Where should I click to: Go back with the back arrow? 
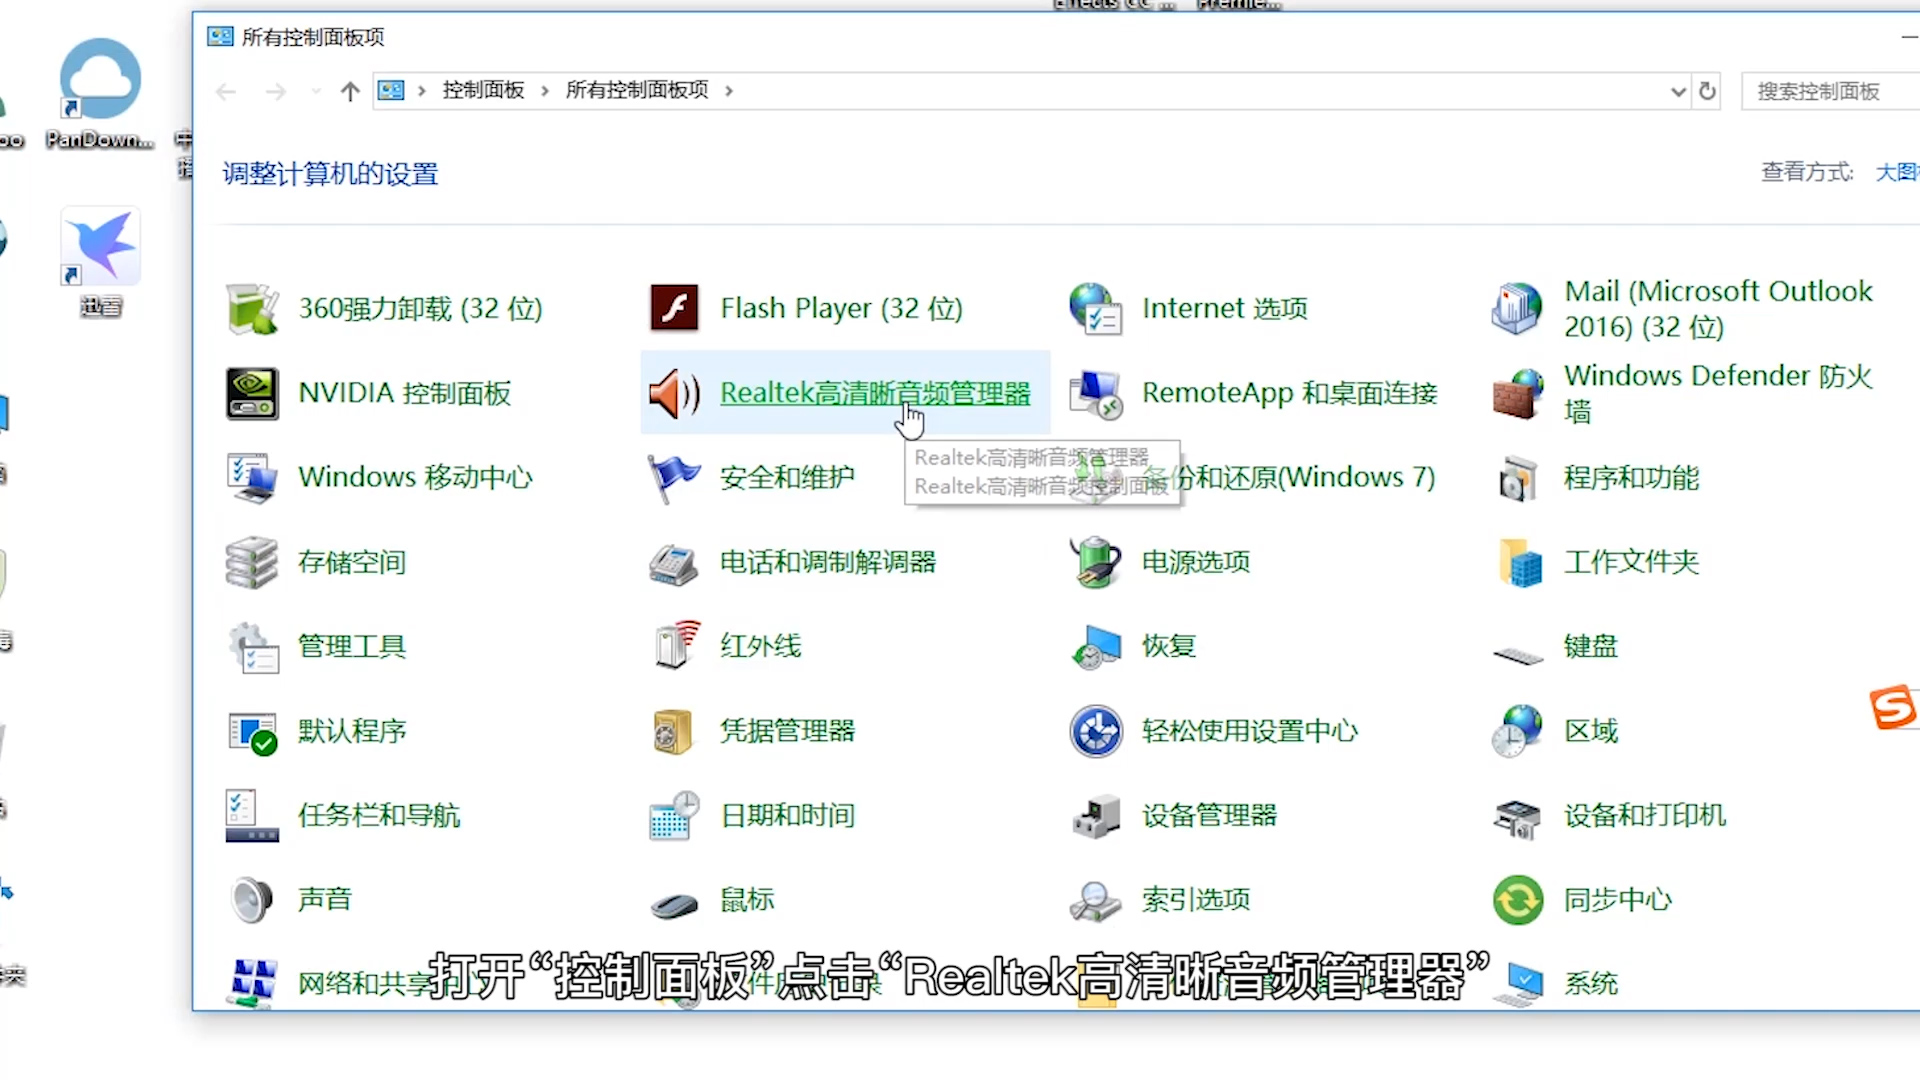[x=226, y=92]
